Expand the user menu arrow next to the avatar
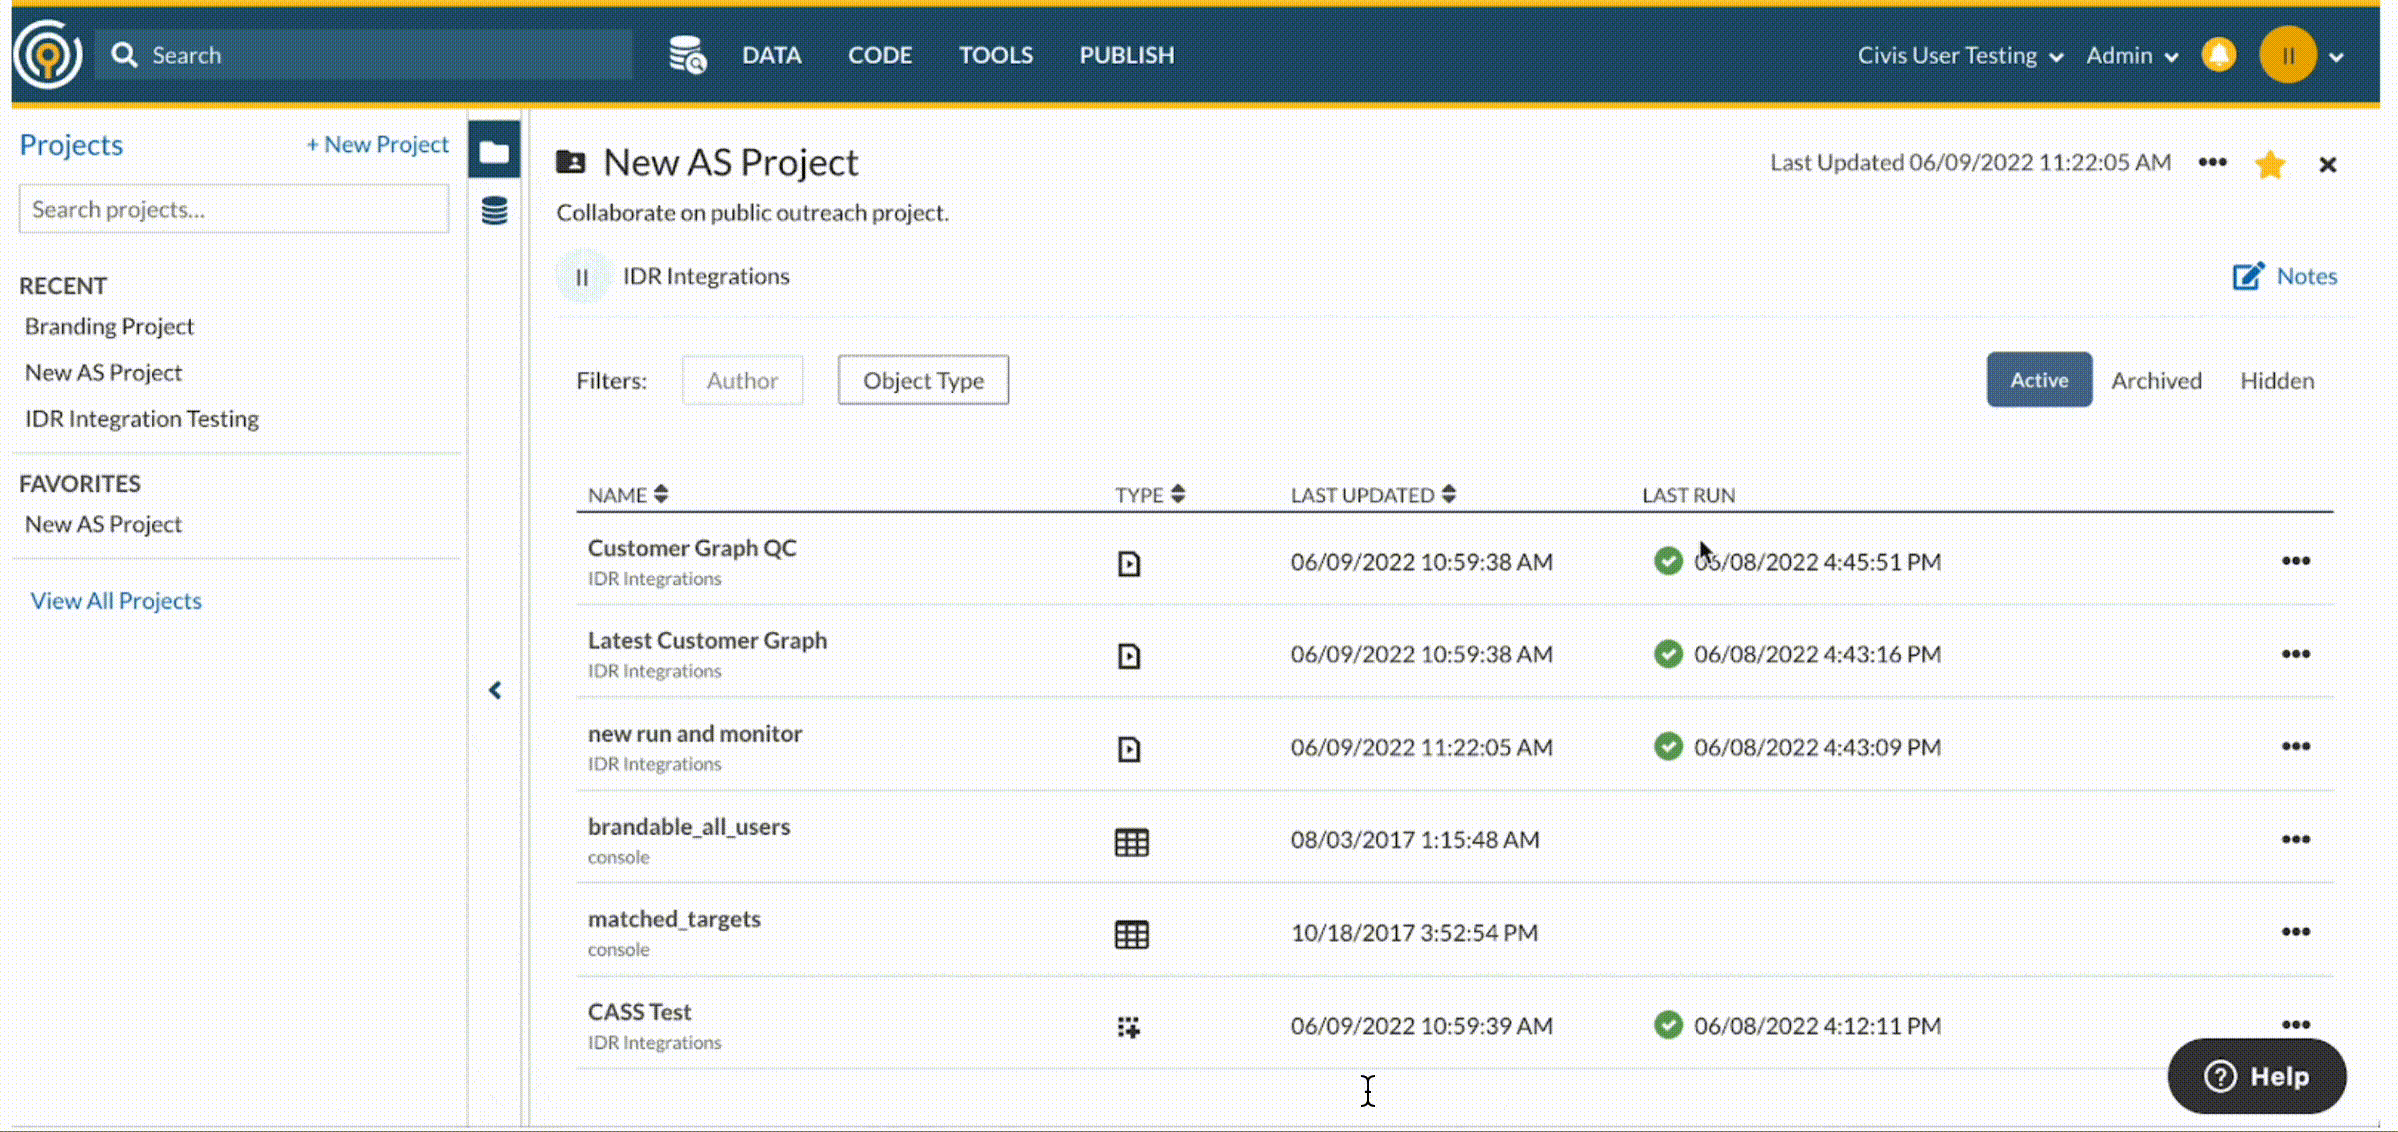Screen dimensions: 2398x1132 pyautogui.click(x=2336, y=57)
